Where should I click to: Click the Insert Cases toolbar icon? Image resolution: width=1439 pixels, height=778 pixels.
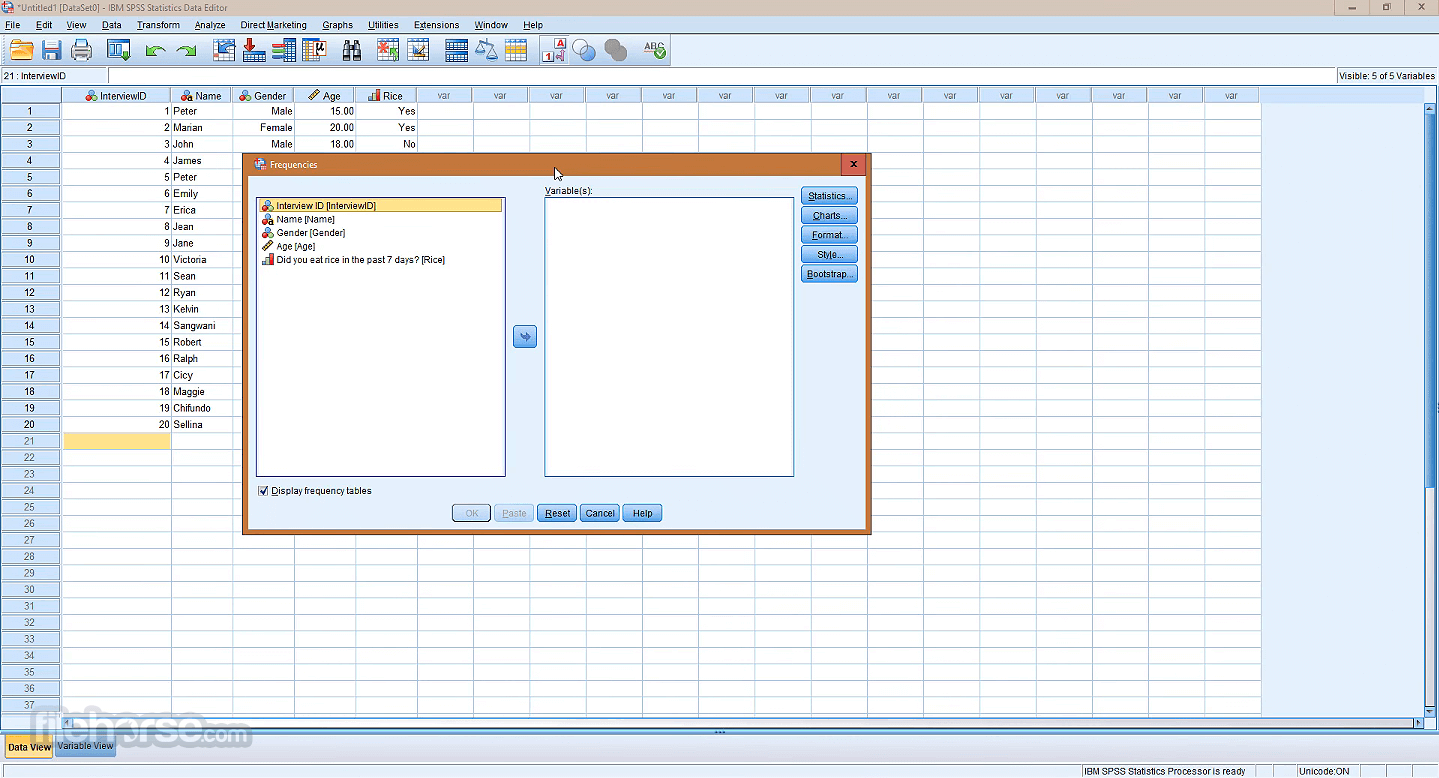click(388, 50)
